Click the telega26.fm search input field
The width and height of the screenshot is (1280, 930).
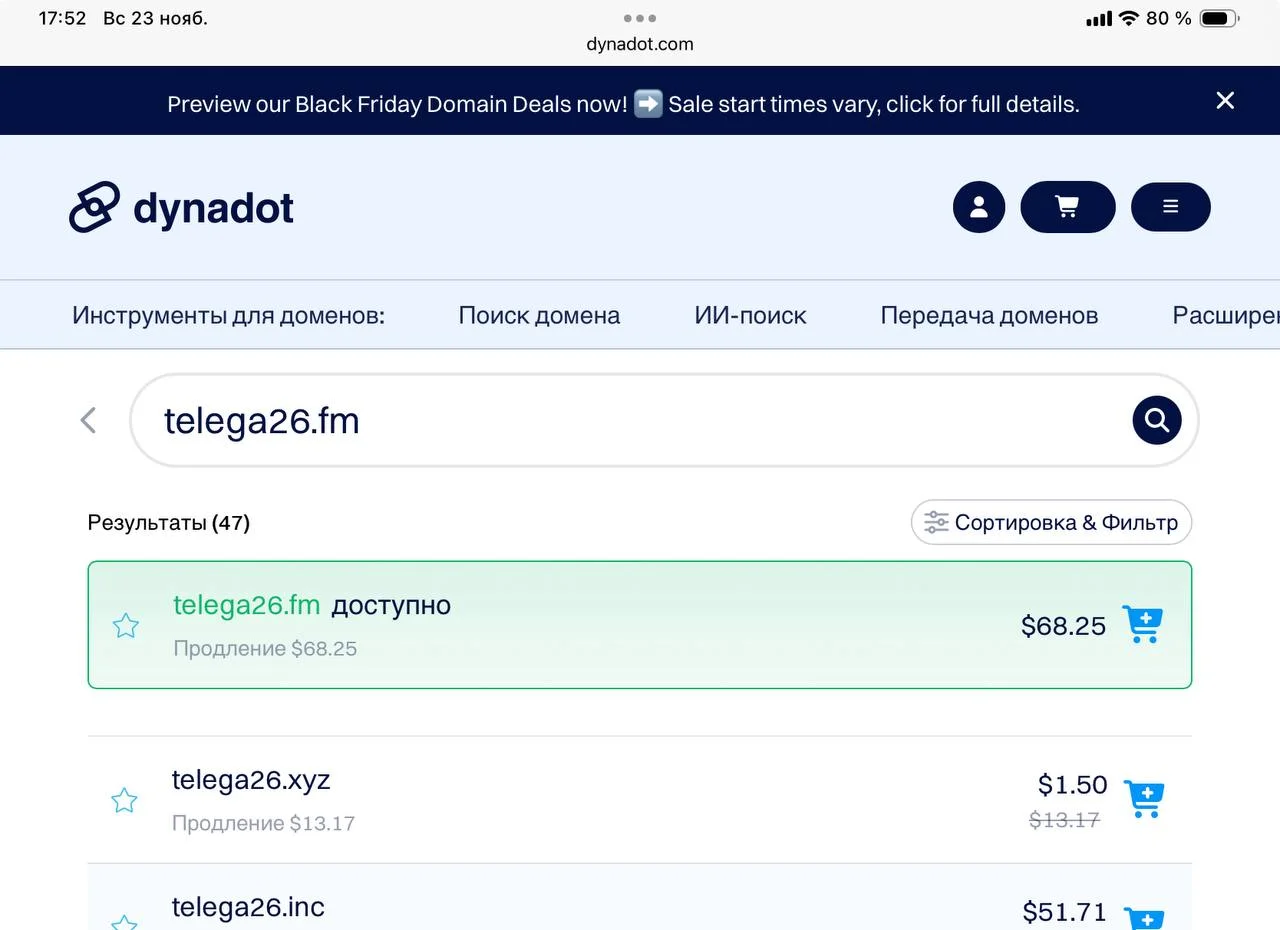pyautogui.click(x=630, y=421)
